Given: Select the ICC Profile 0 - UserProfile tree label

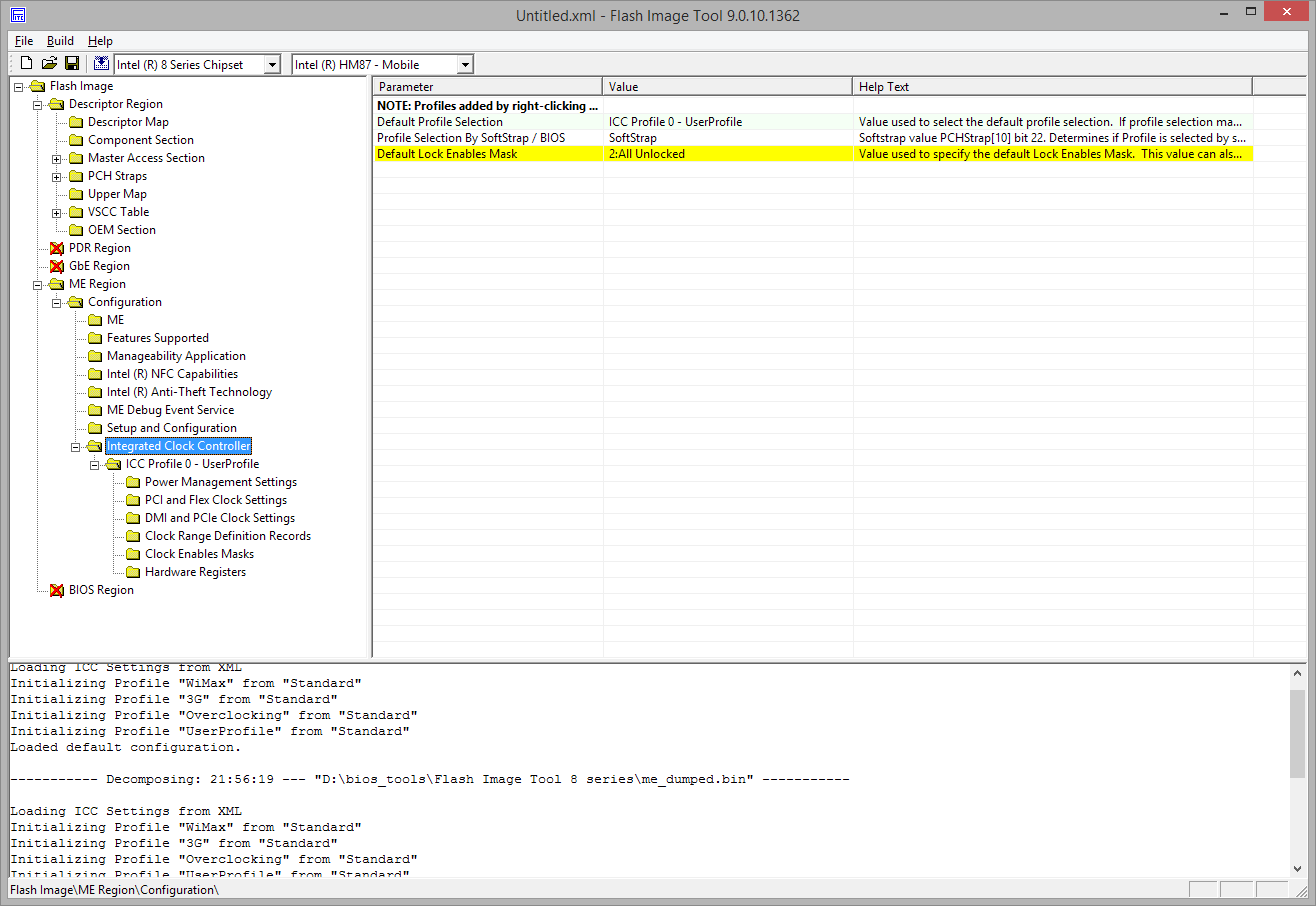Looking at the screenshot, I should pyautogui.click(x=192, y=464).
